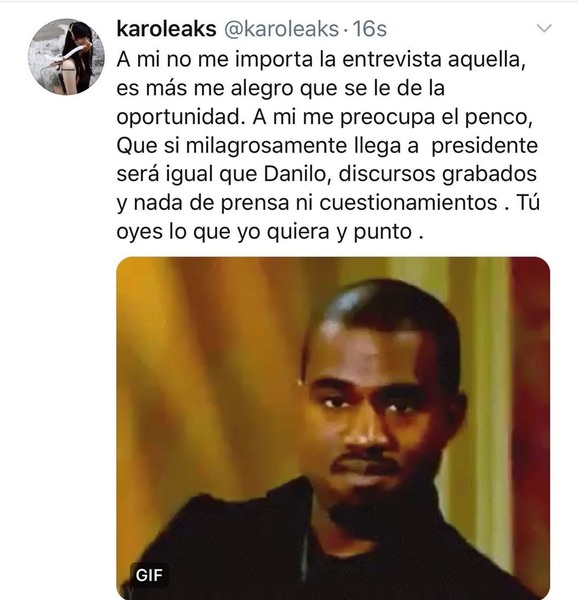This screenshot has height=600, width=578.
Task: Click the first line mentioning 'entrevista aquella'
Action: click(x=321, y=59)
